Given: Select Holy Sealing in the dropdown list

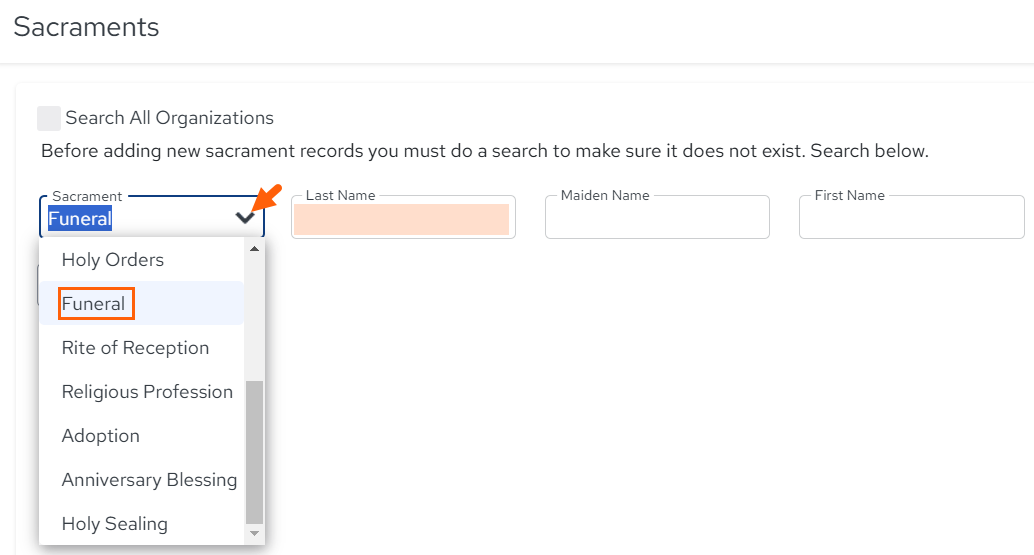Looking at the screenshot, I should pos(142,523).
